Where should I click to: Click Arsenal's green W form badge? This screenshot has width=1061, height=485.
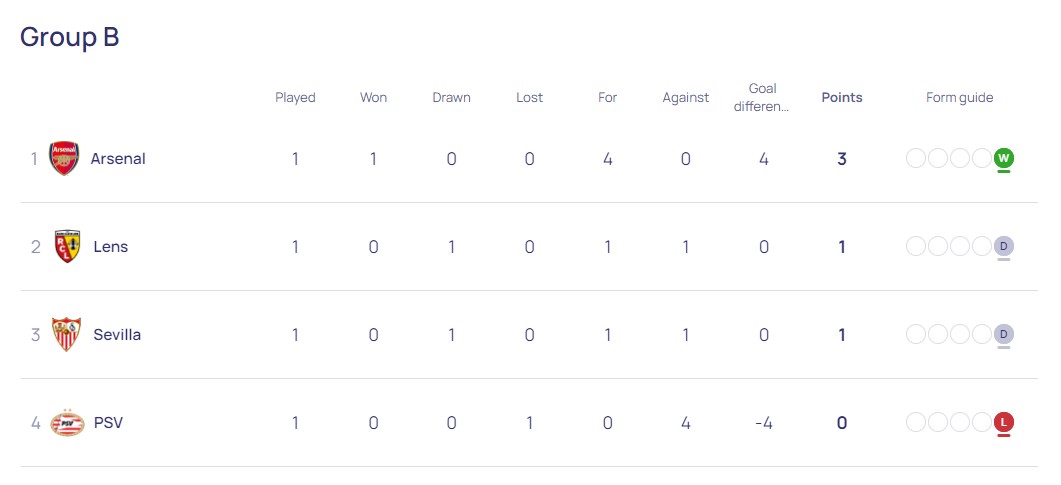coord(1003,159)
